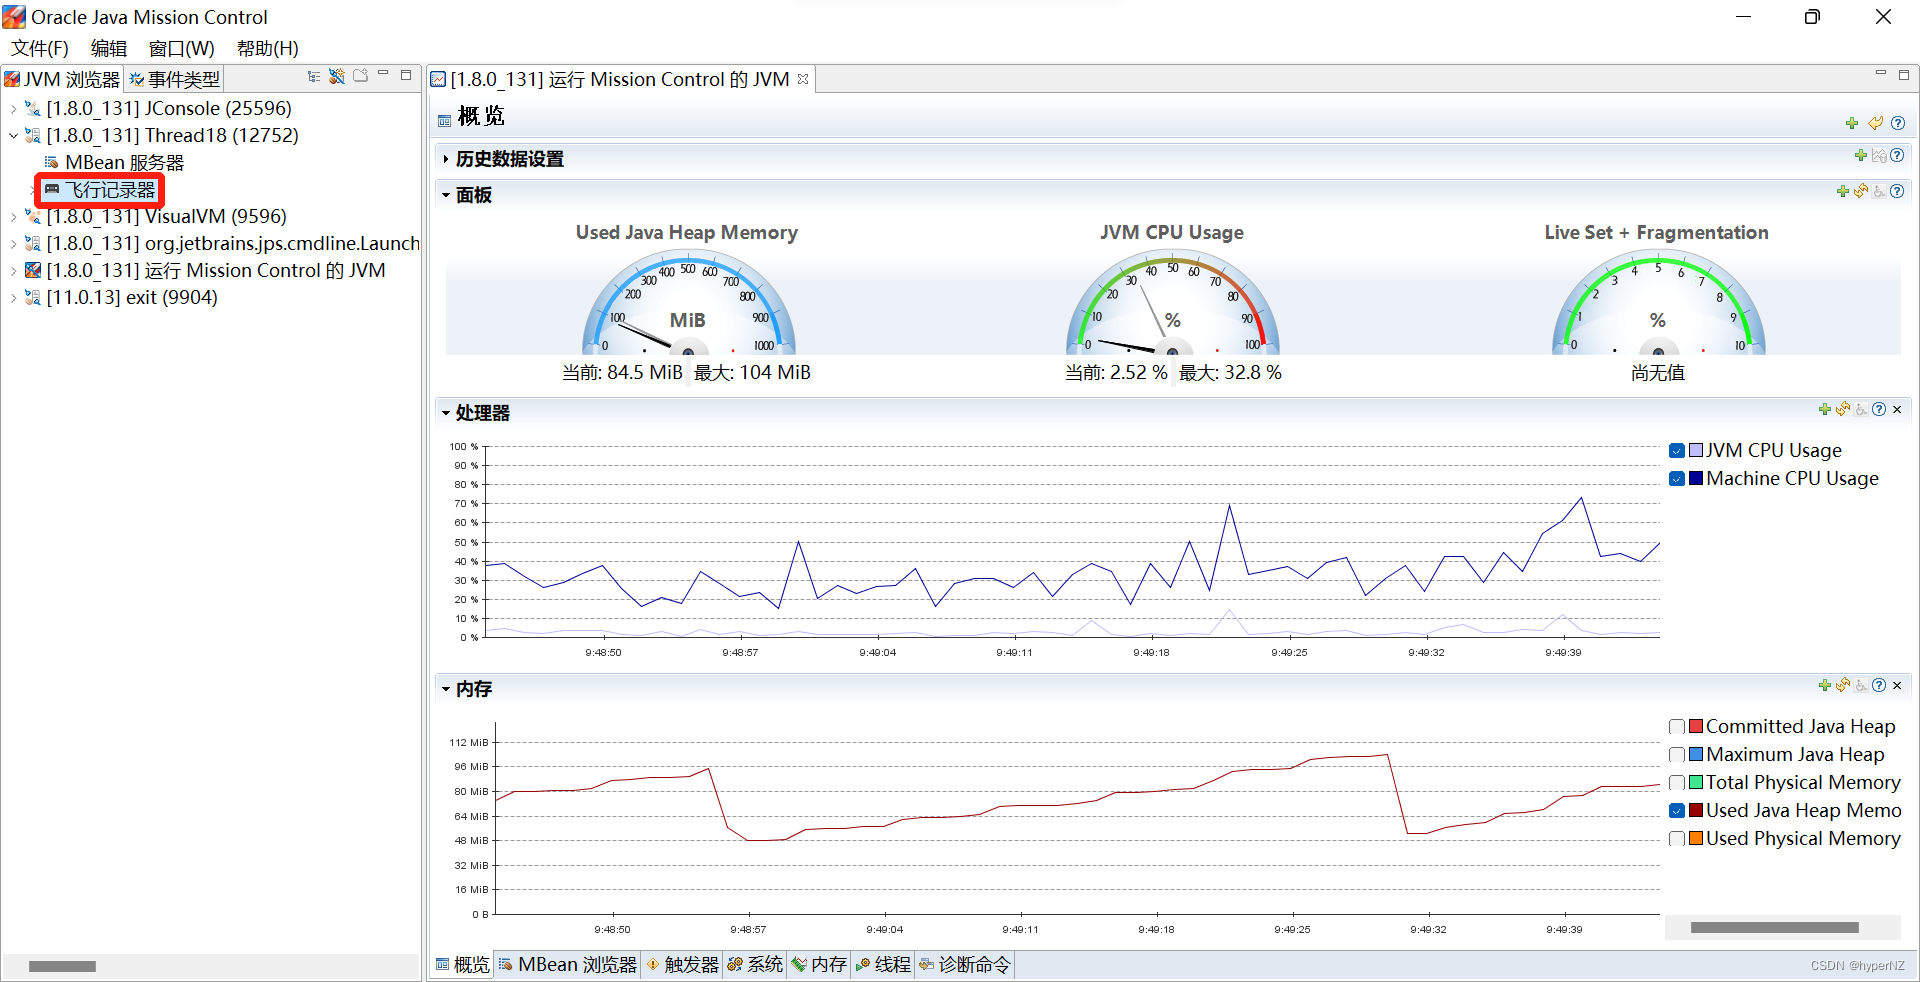Click green plus in 历史数据设置 section
The width and height of the screenshot is (1920, 982).
coord(1860,155)
